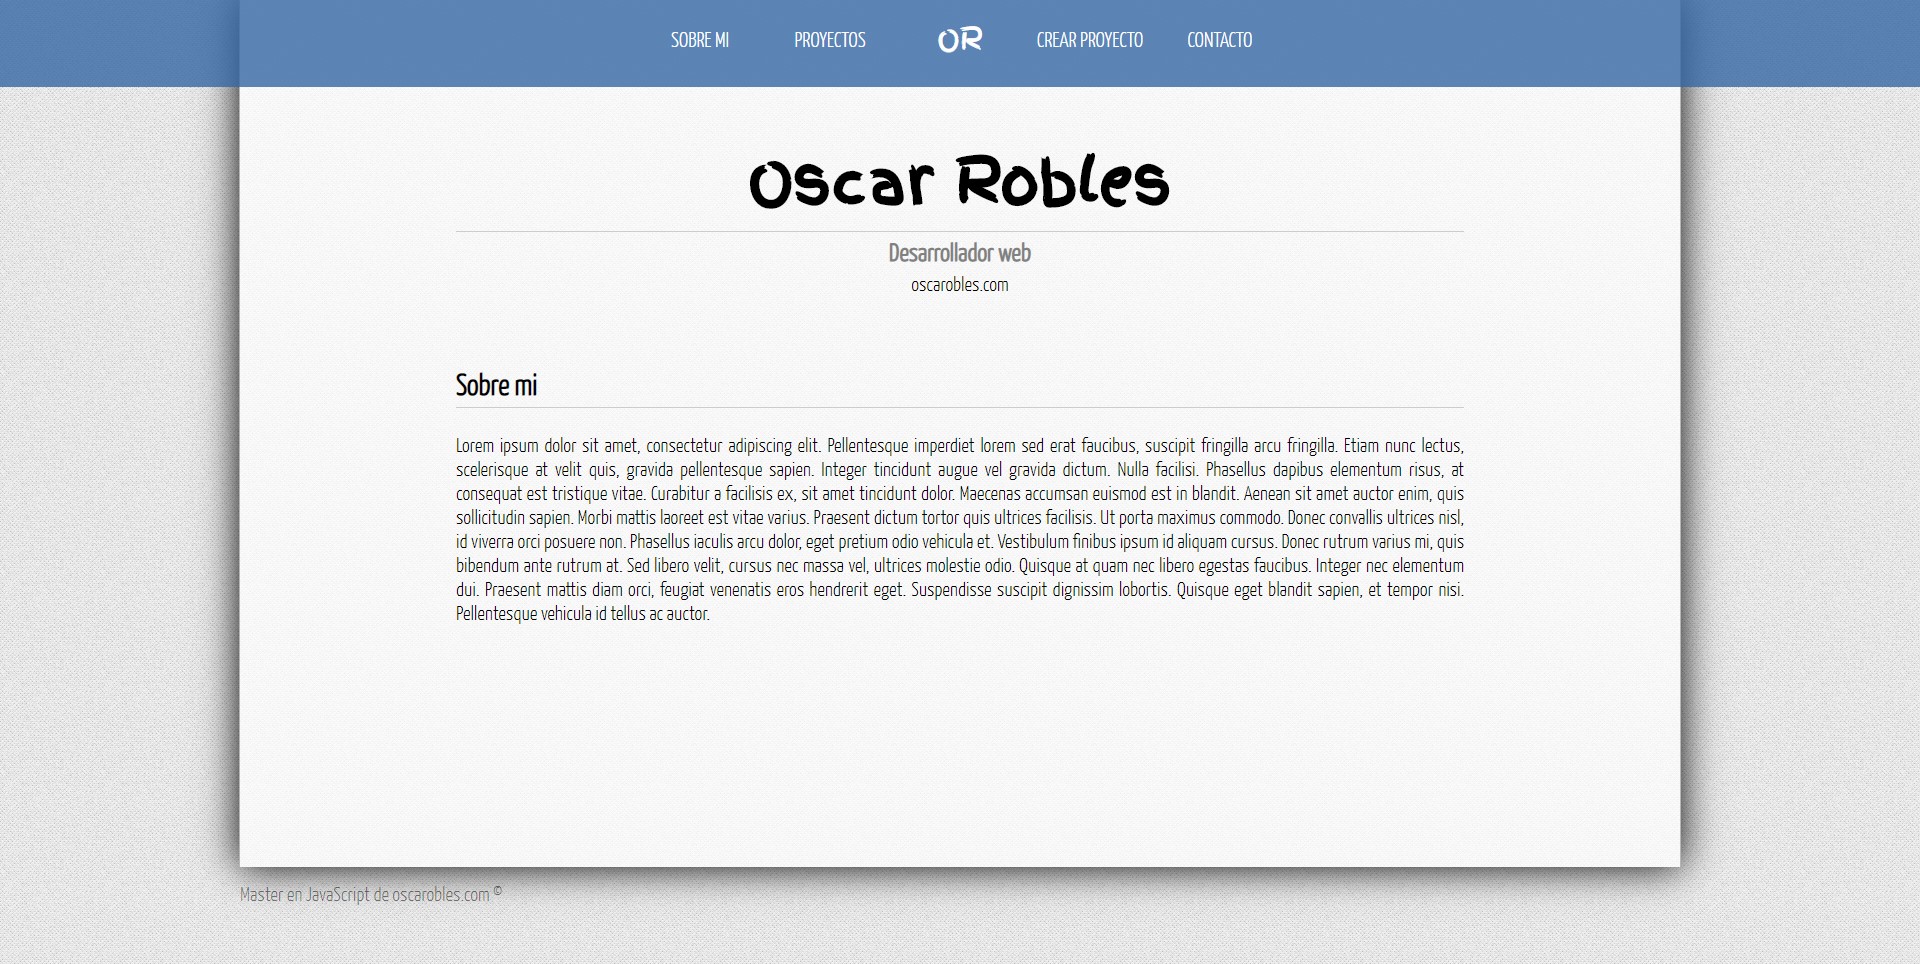The height and width of the screenshot is (964, 1920).
Task: Click the divider line below Sobre mi heading
Action: tap(959, 407)
